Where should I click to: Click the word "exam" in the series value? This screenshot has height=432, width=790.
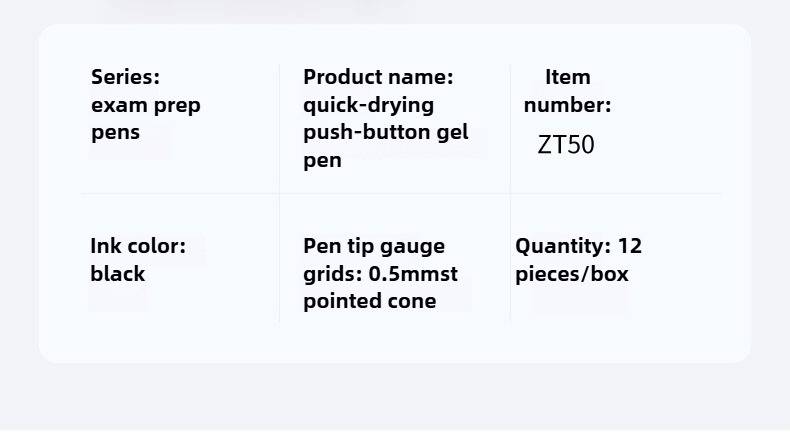click(x=118, y=105)
